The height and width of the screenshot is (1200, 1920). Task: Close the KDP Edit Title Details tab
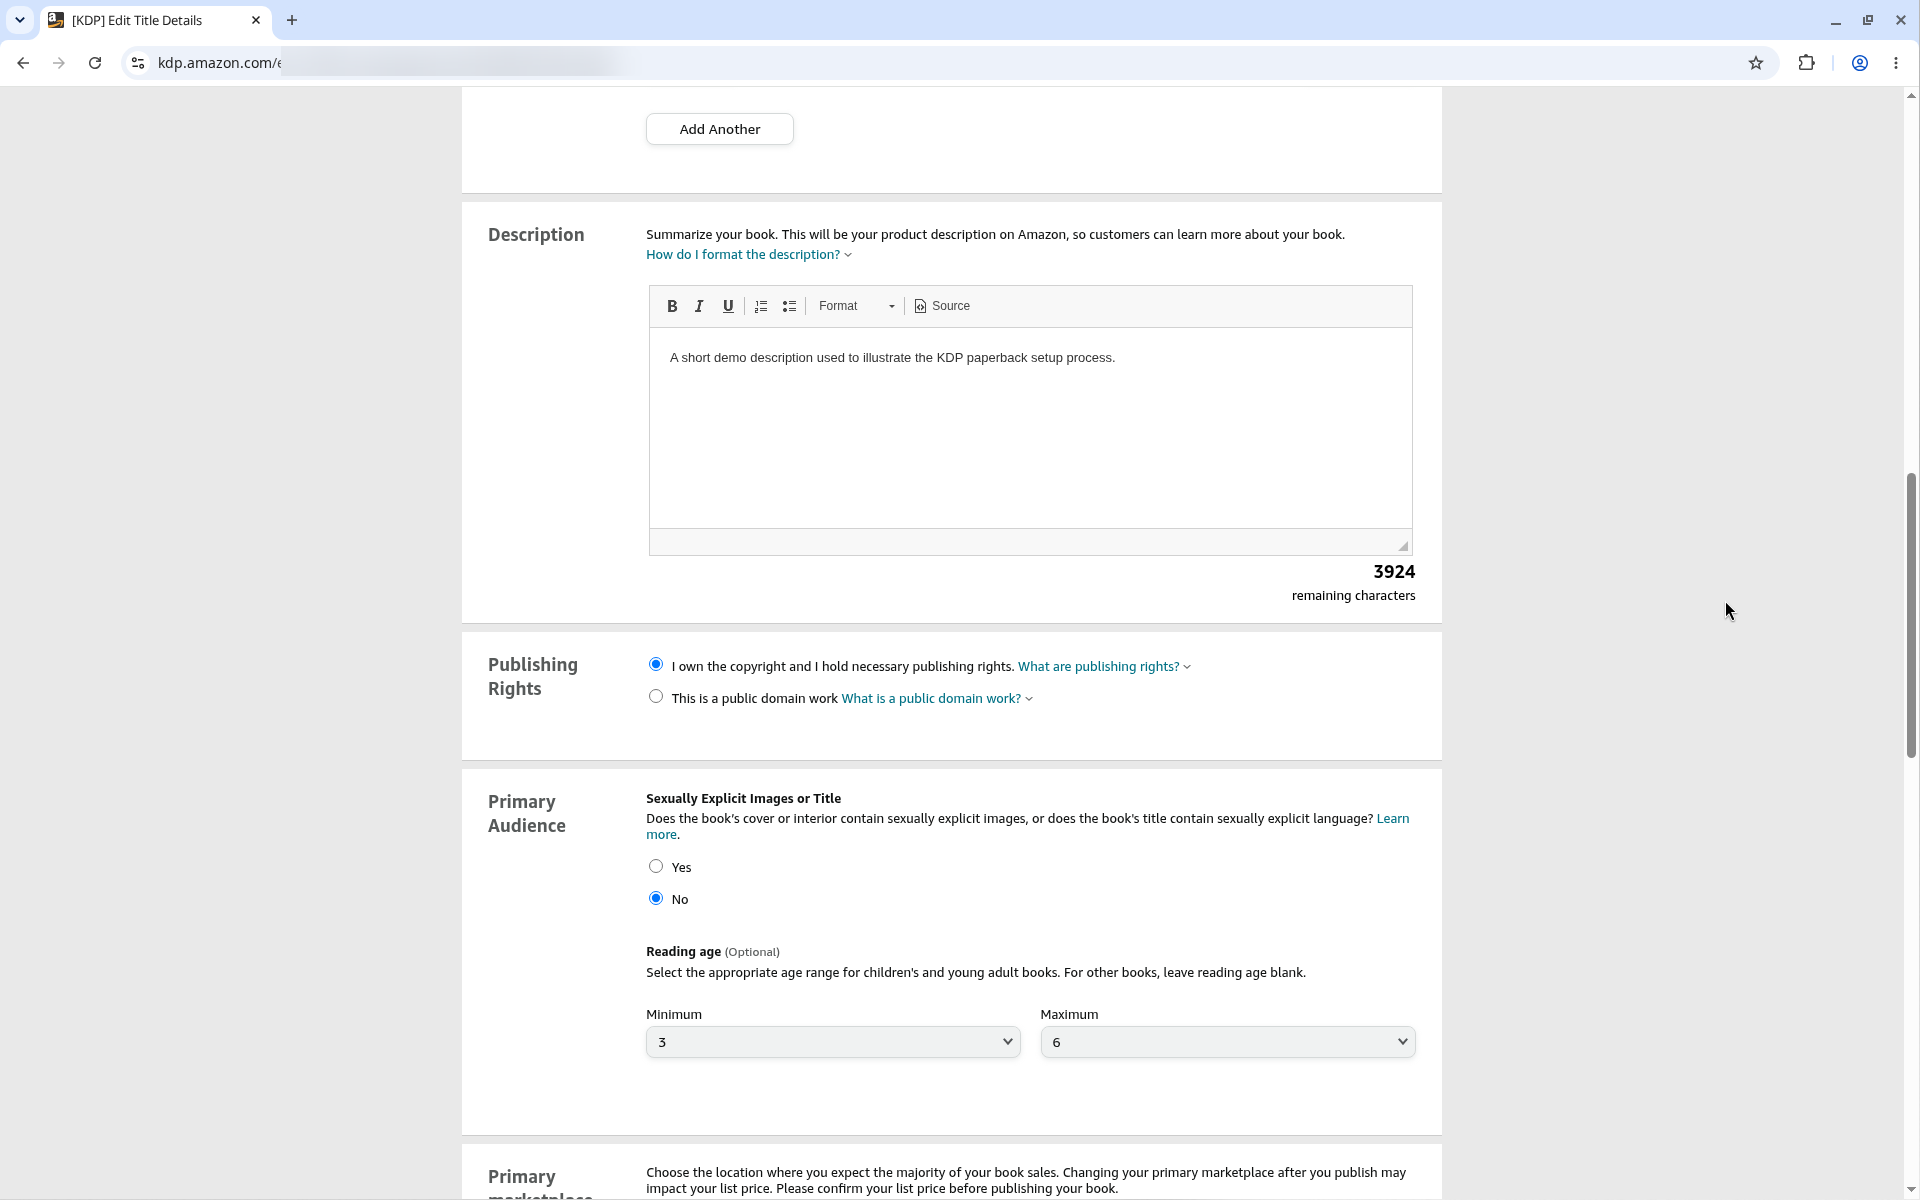256,20
